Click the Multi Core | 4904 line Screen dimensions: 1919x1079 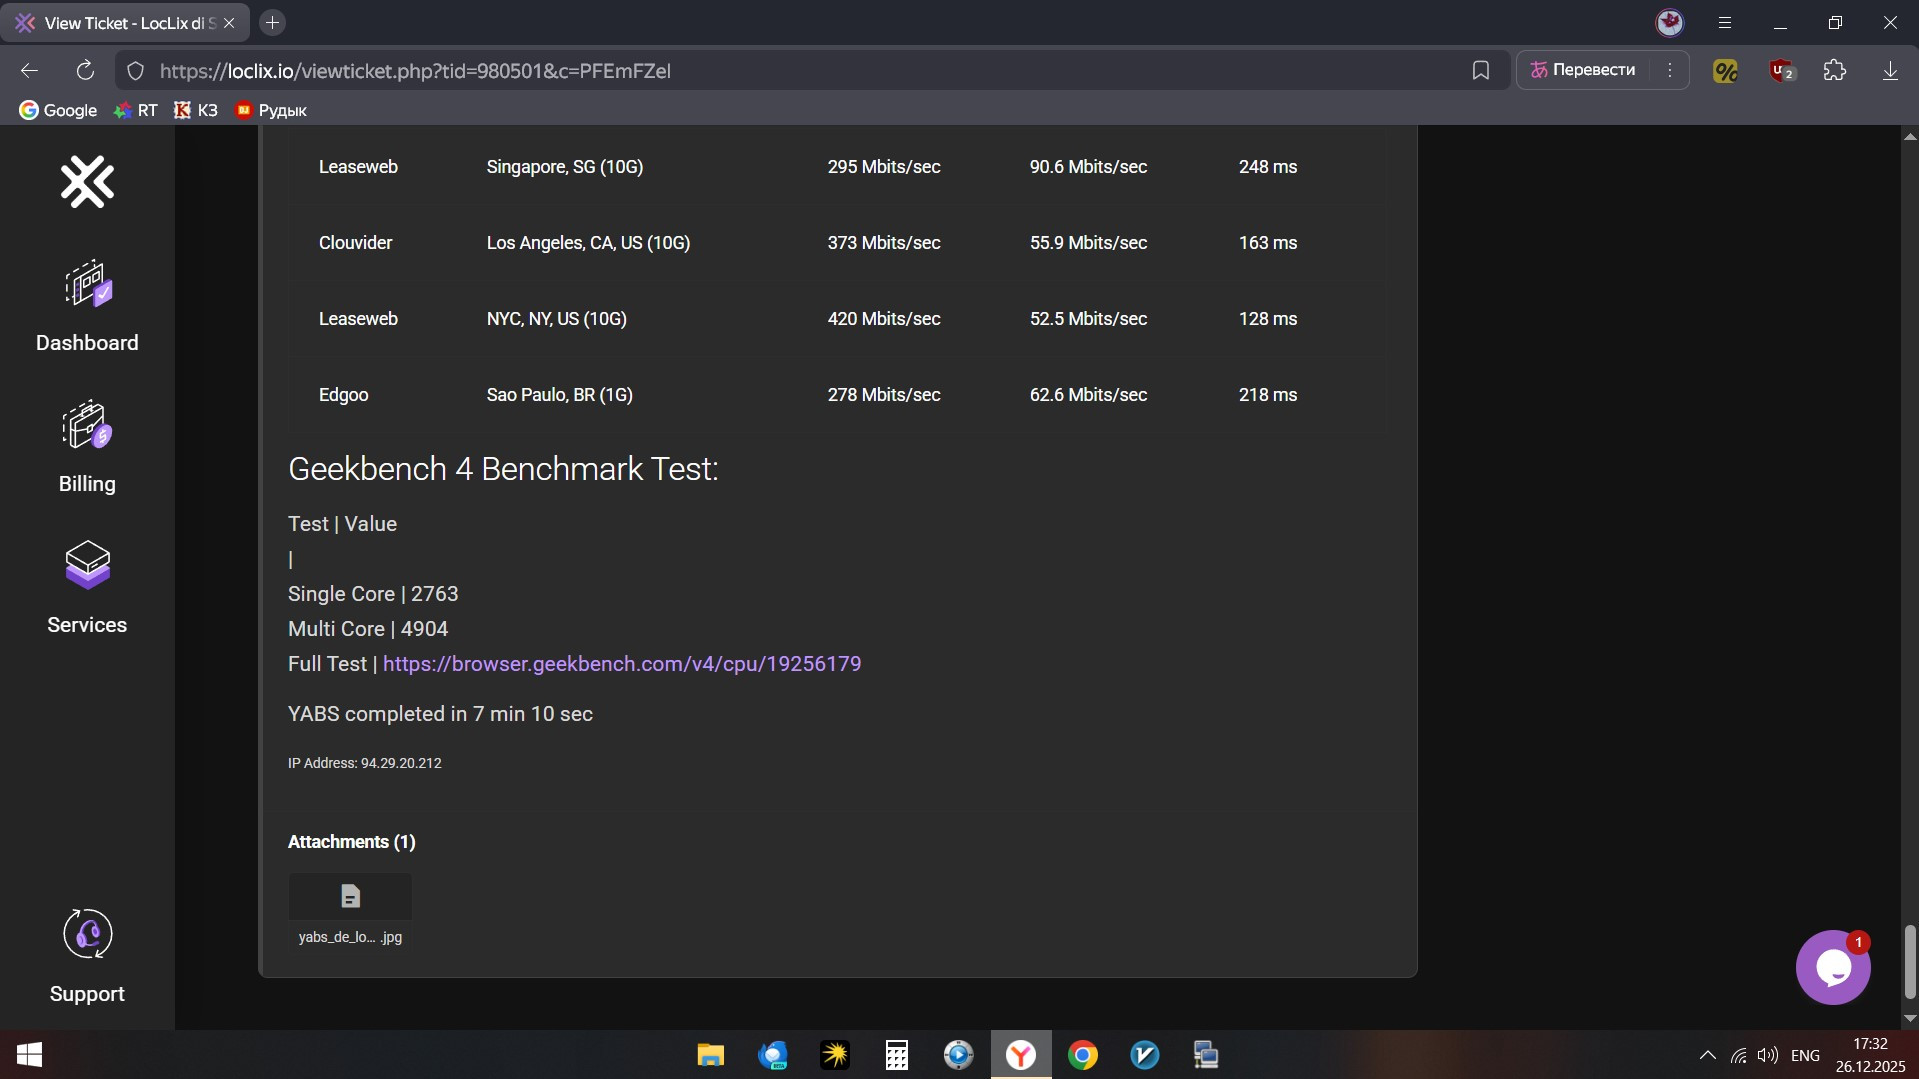tap(368, 629)
